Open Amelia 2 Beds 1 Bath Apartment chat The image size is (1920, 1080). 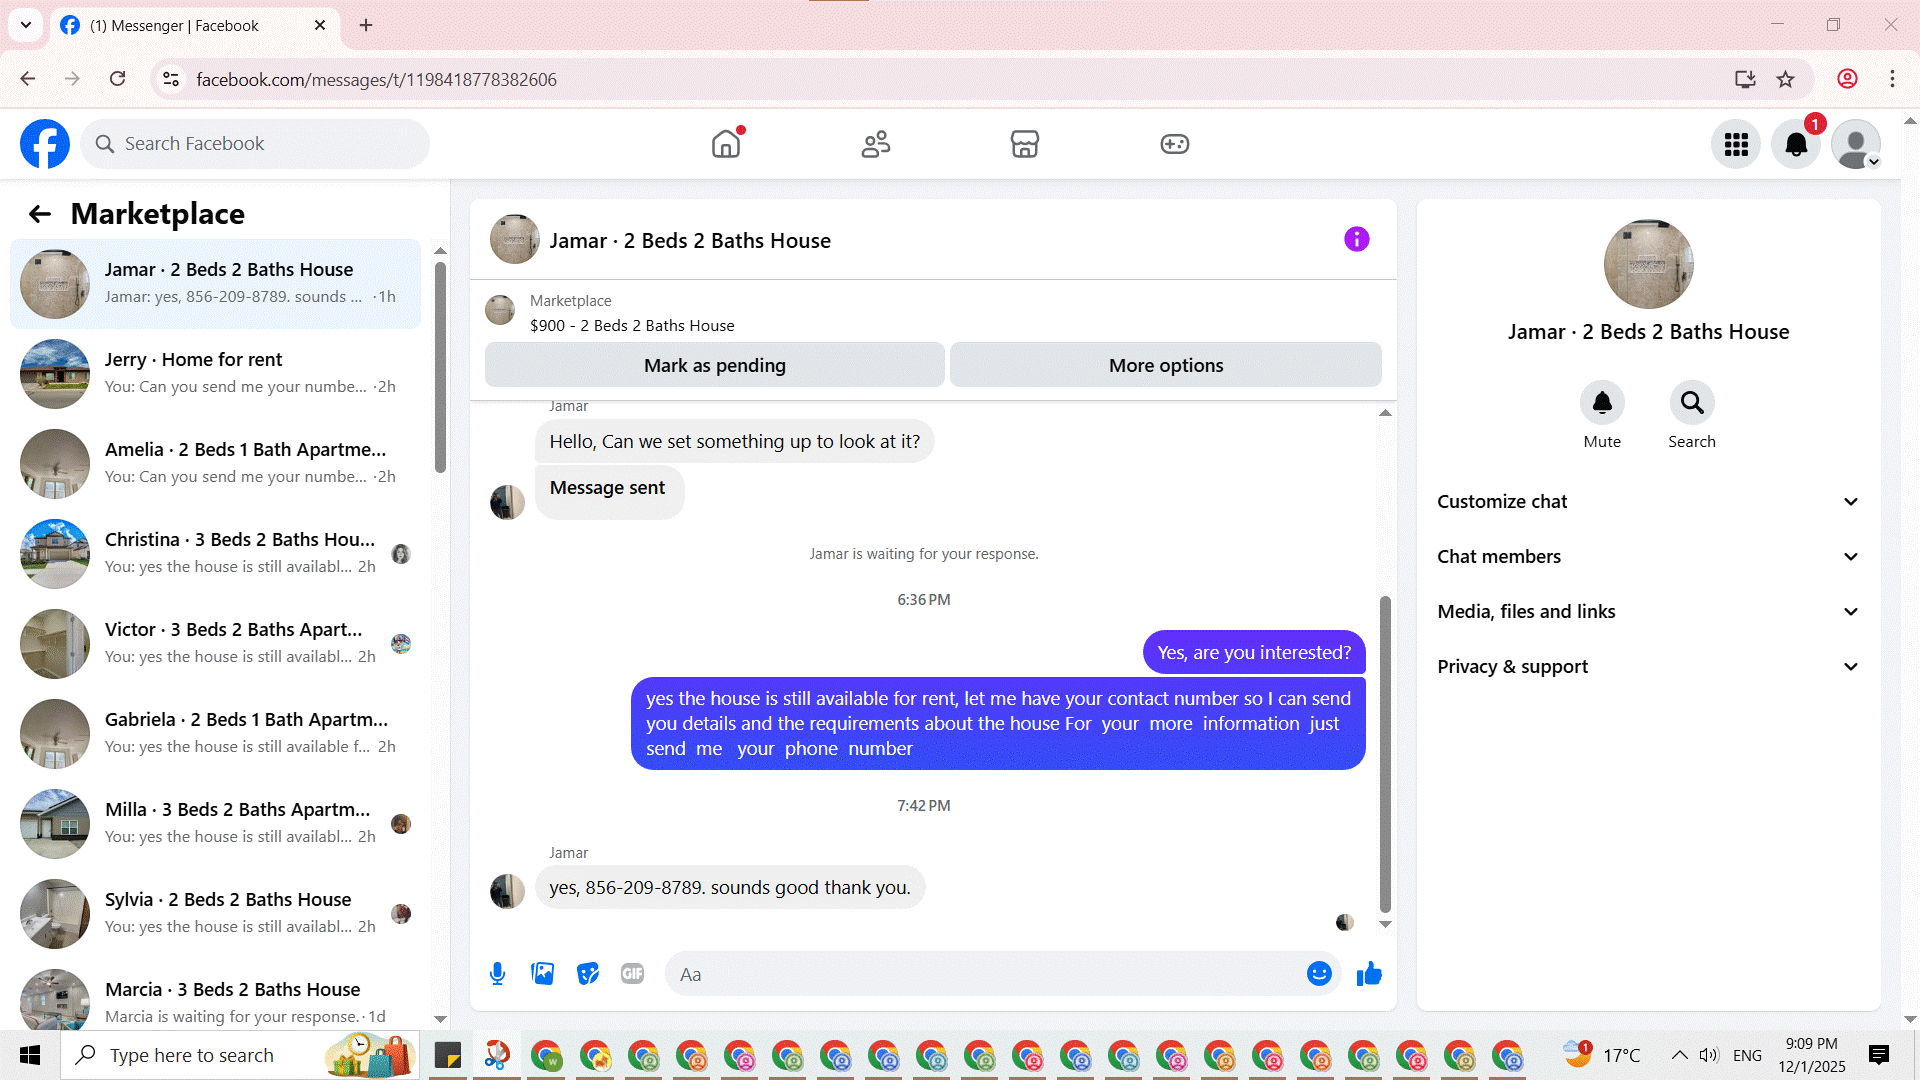pos(216,464)
